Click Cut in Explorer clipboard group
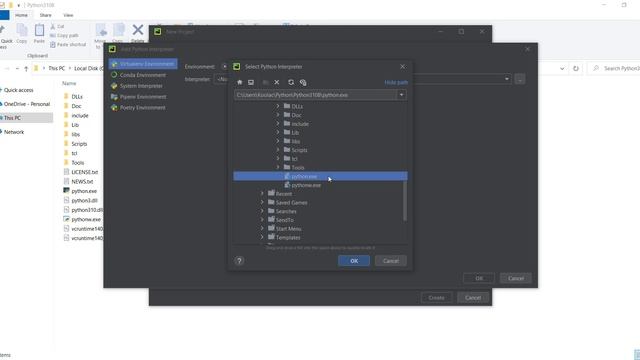This screenshot has height=360, width=640. 57,27
